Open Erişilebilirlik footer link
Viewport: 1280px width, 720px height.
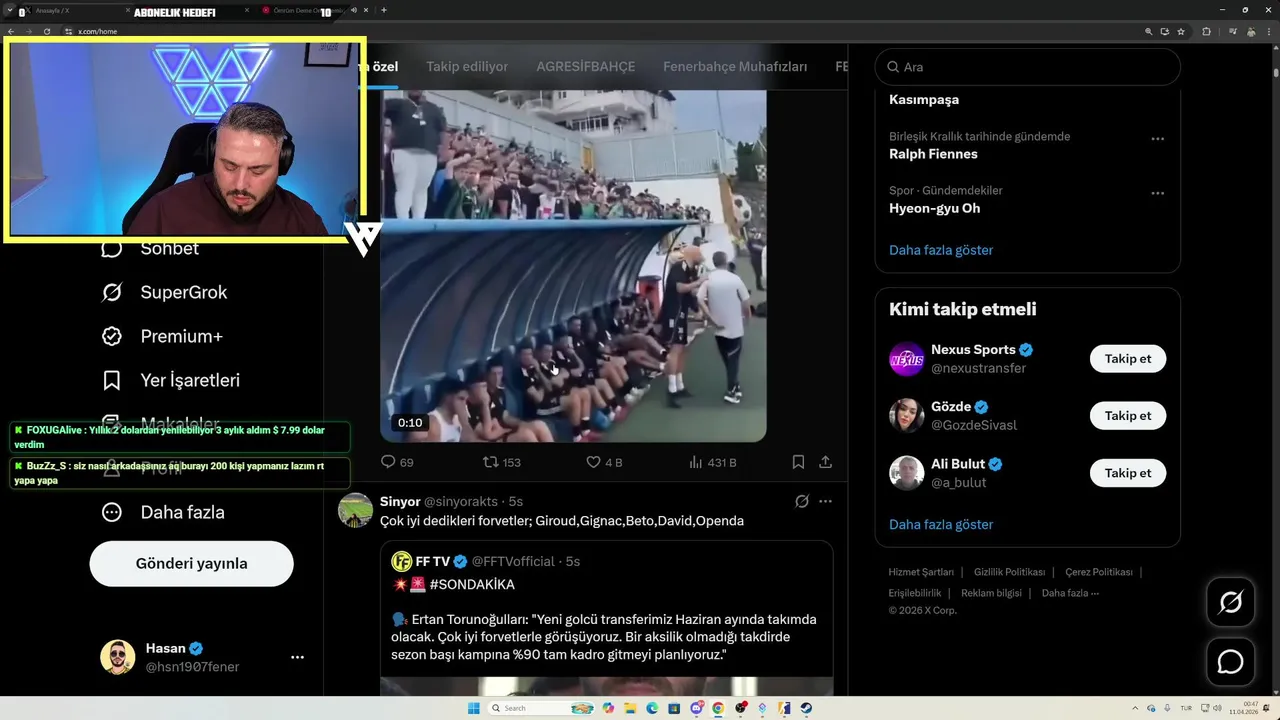tap(915, 593)
